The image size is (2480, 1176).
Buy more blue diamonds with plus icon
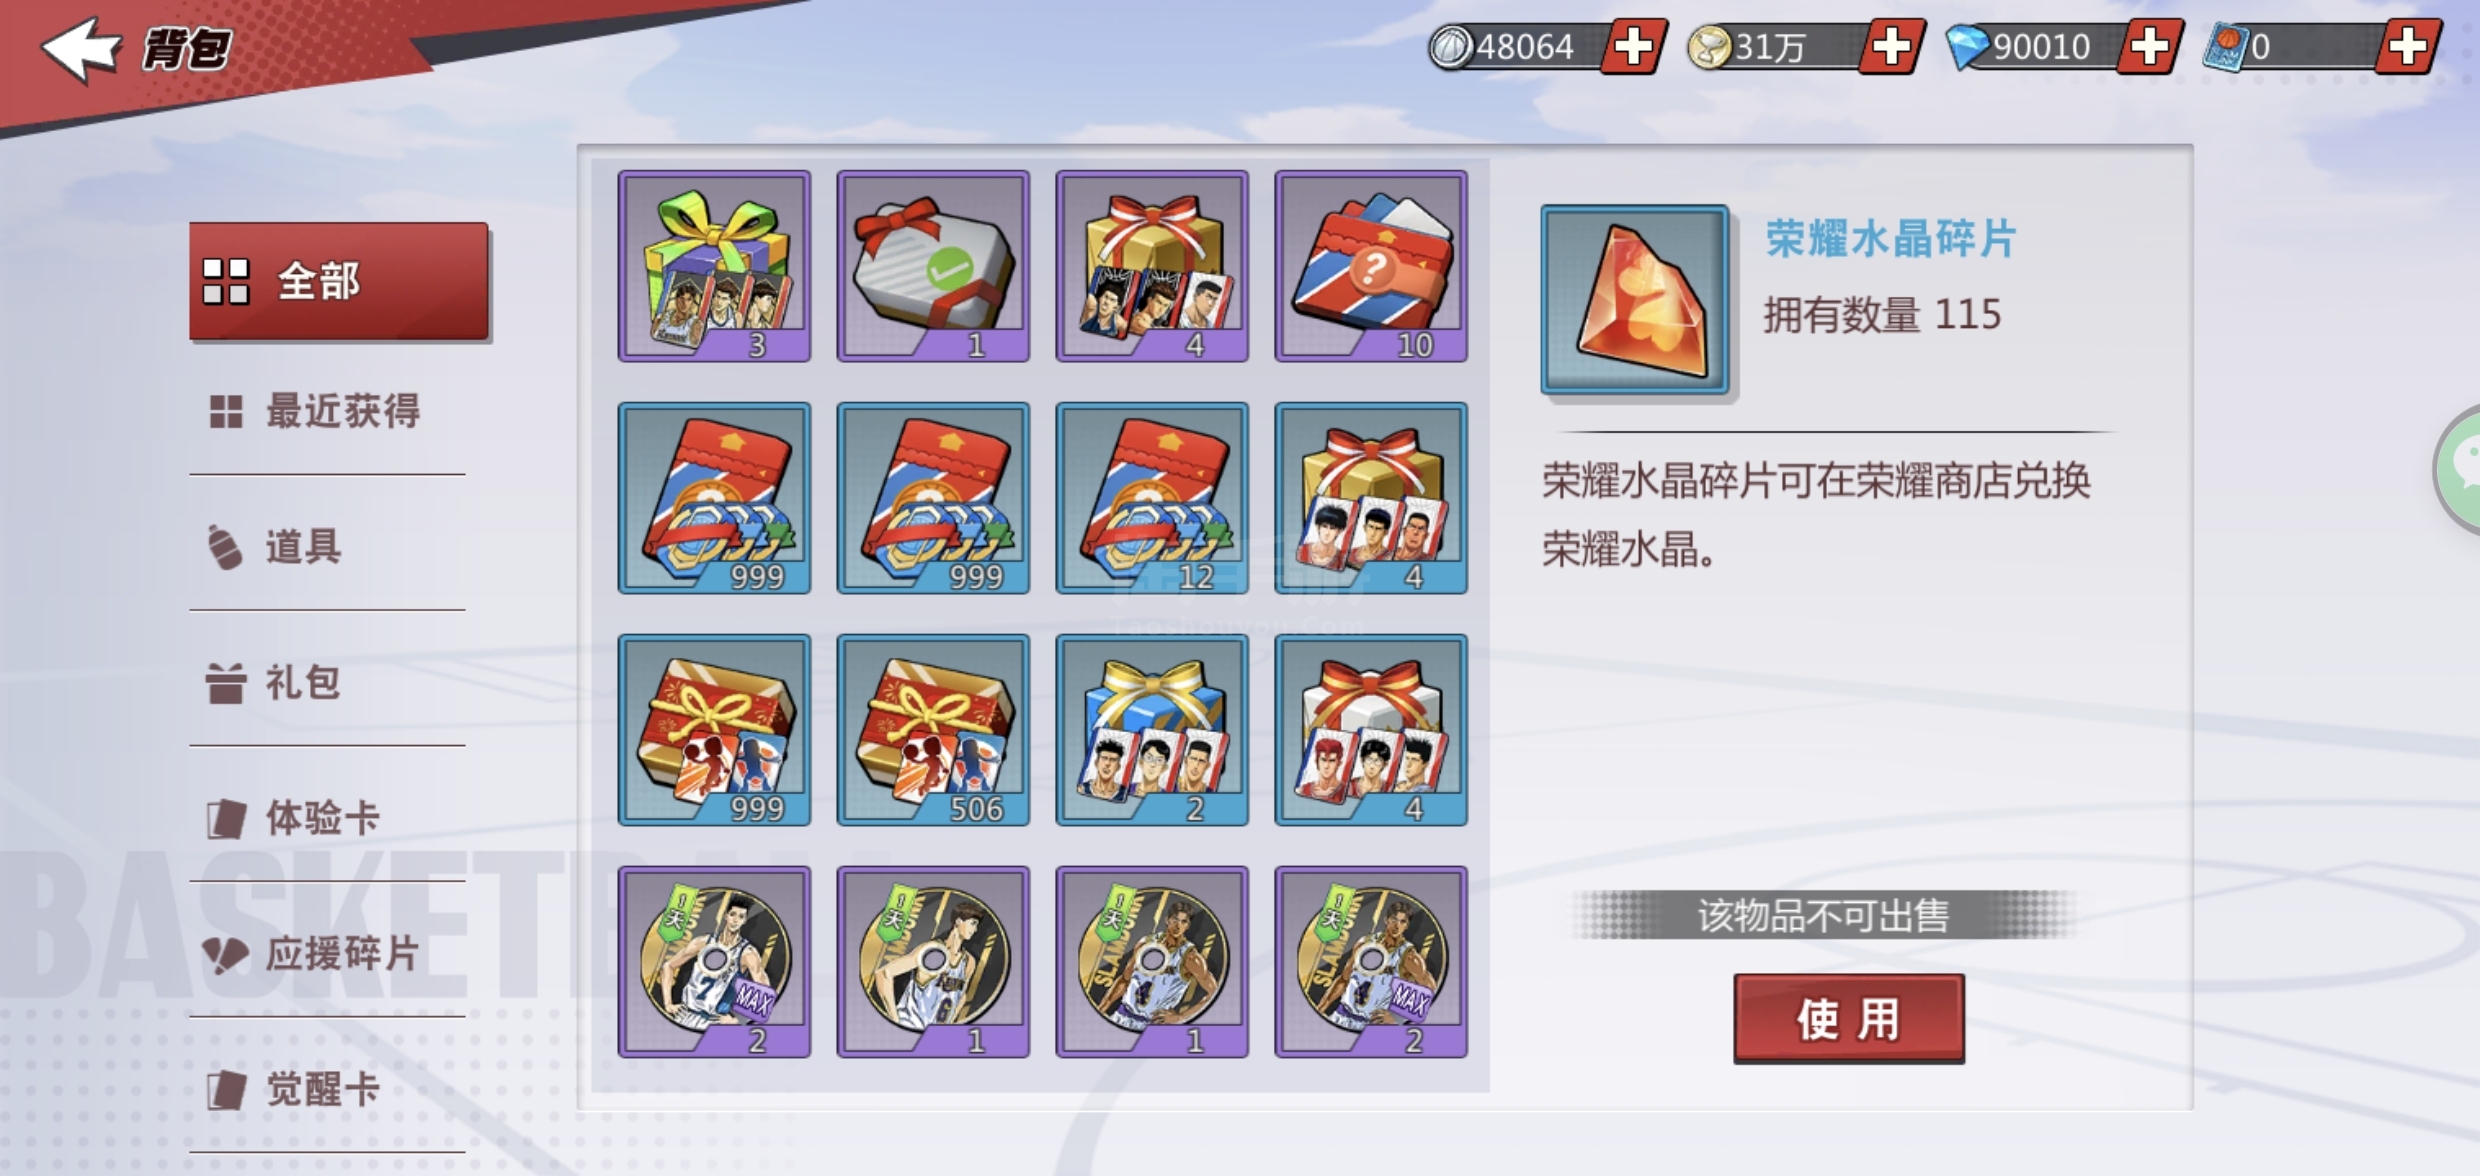click(x=2149, y=46)
